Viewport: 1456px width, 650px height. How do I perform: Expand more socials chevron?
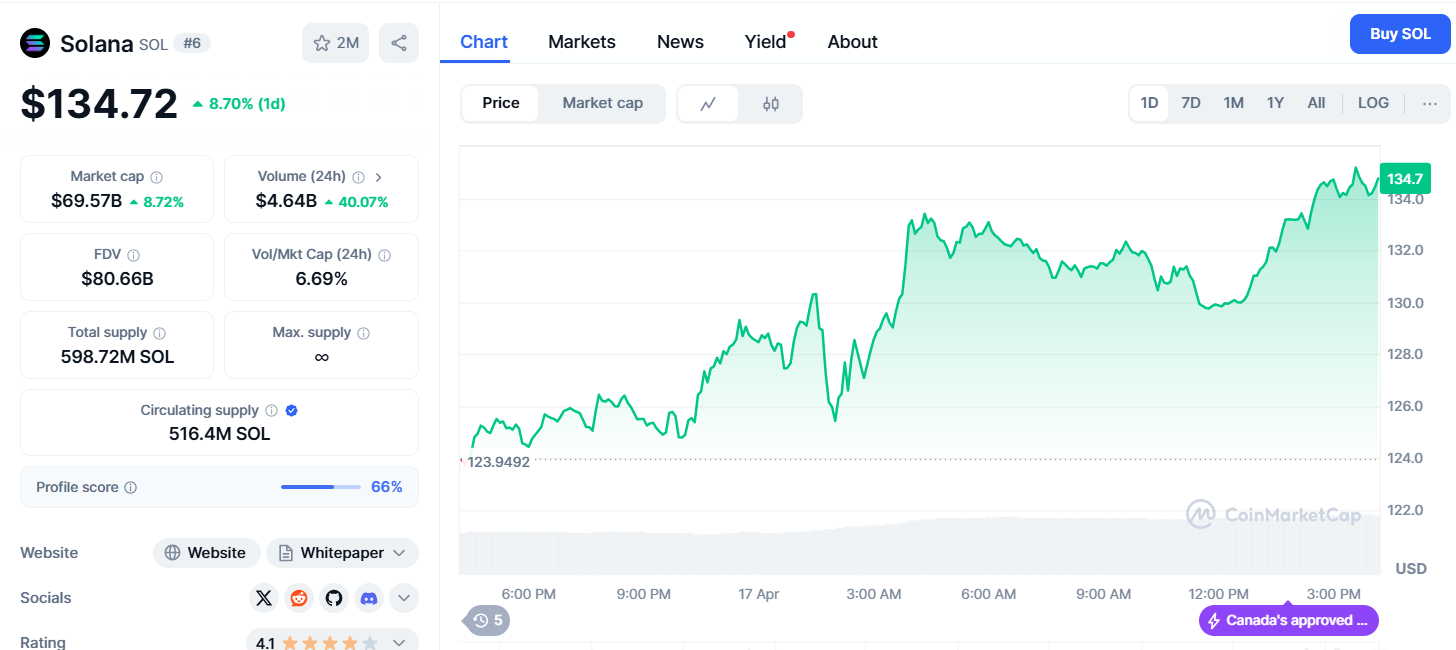(404, 598)
